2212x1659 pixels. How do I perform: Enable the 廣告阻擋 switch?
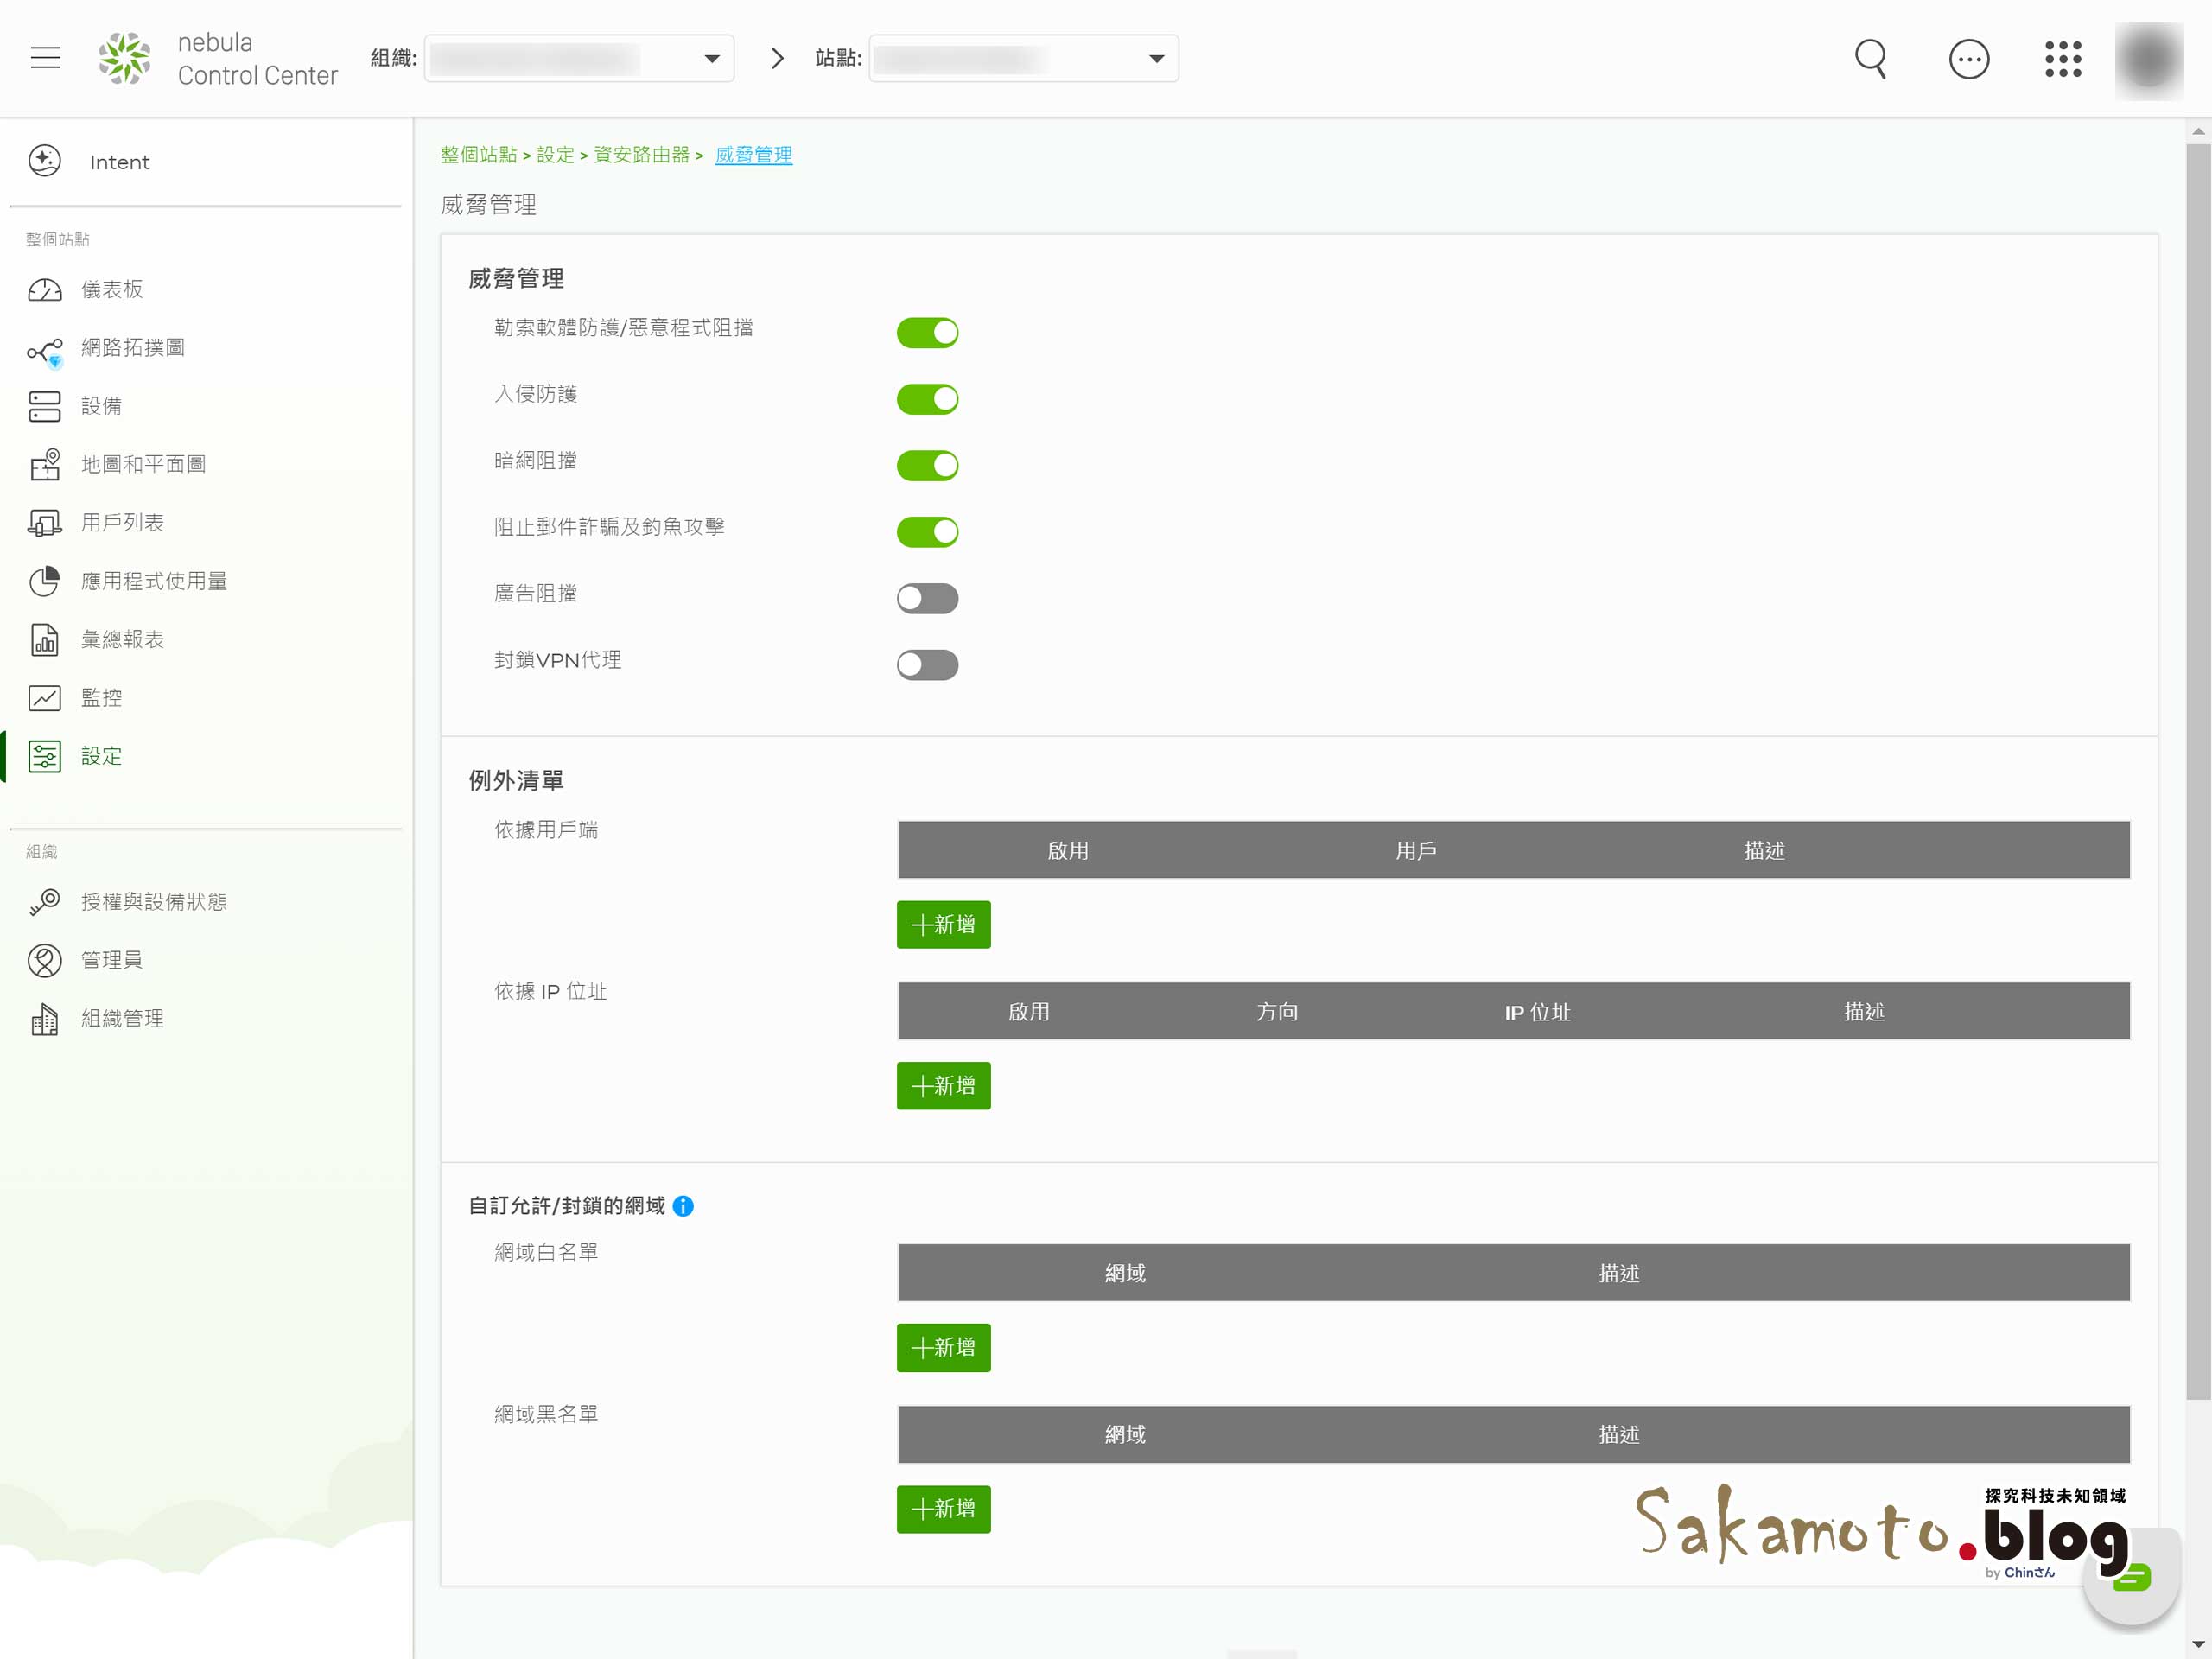(x=927, y=598)
